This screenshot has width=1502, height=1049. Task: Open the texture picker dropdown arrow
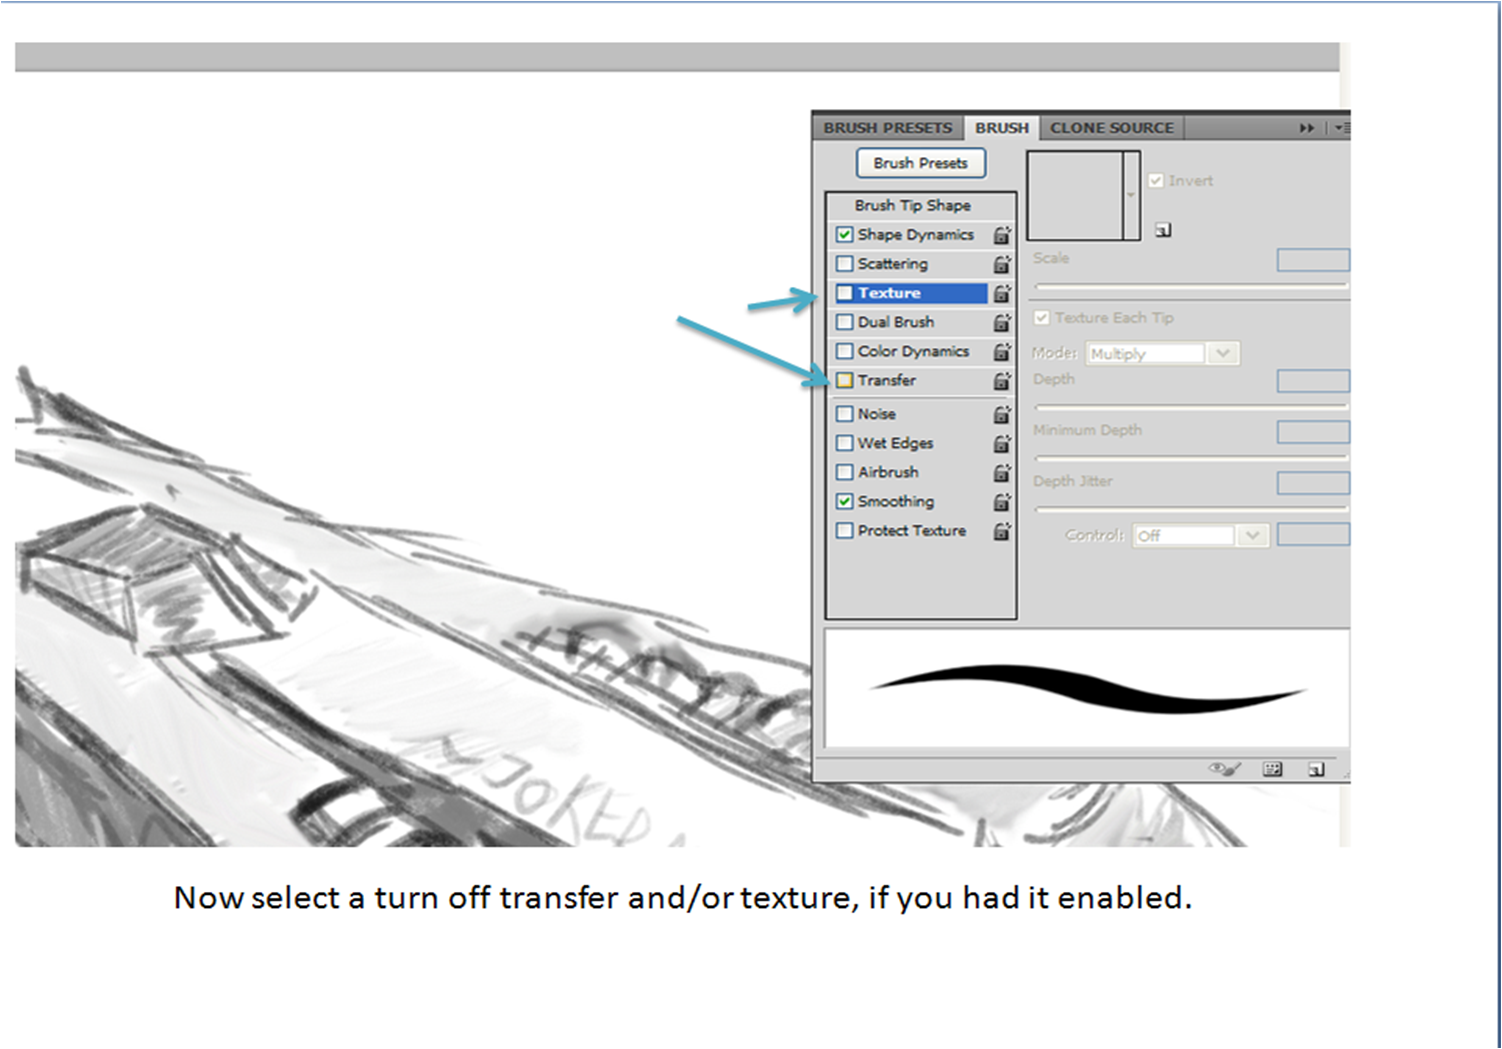pos(1131,196)
